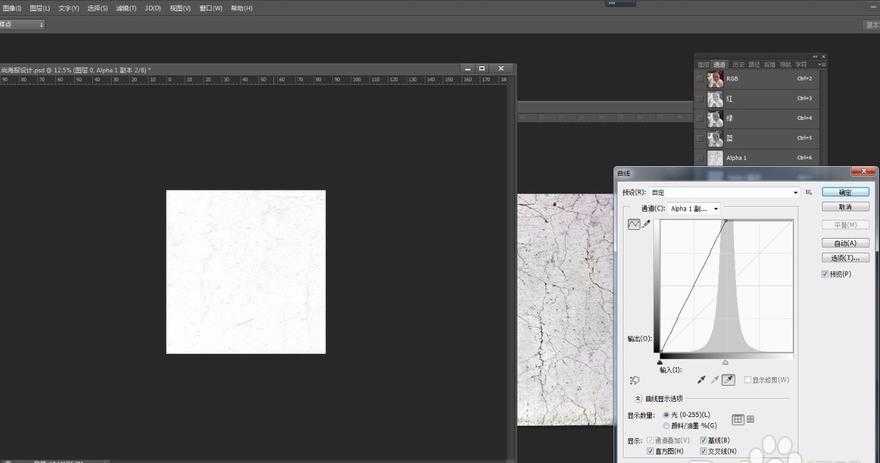Pick the gray point eyedropper
The width and height of the screenshot is (880, 463).
[714, 380]
